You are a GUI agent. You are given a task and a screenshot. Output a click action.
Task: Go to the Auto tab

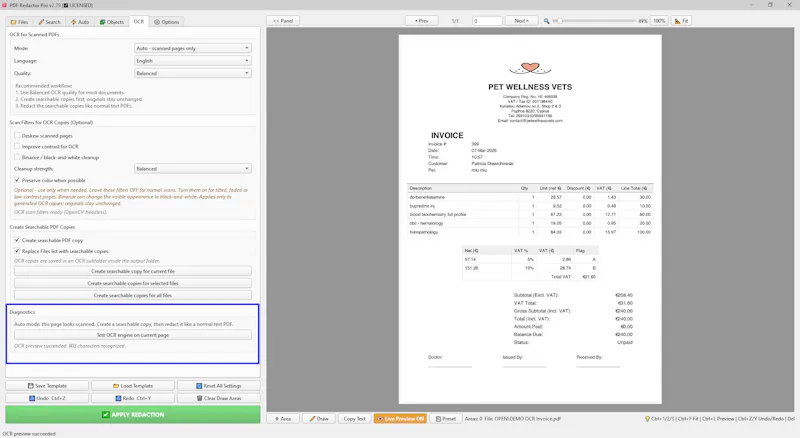pyautogui.click(x=80, y=22)
